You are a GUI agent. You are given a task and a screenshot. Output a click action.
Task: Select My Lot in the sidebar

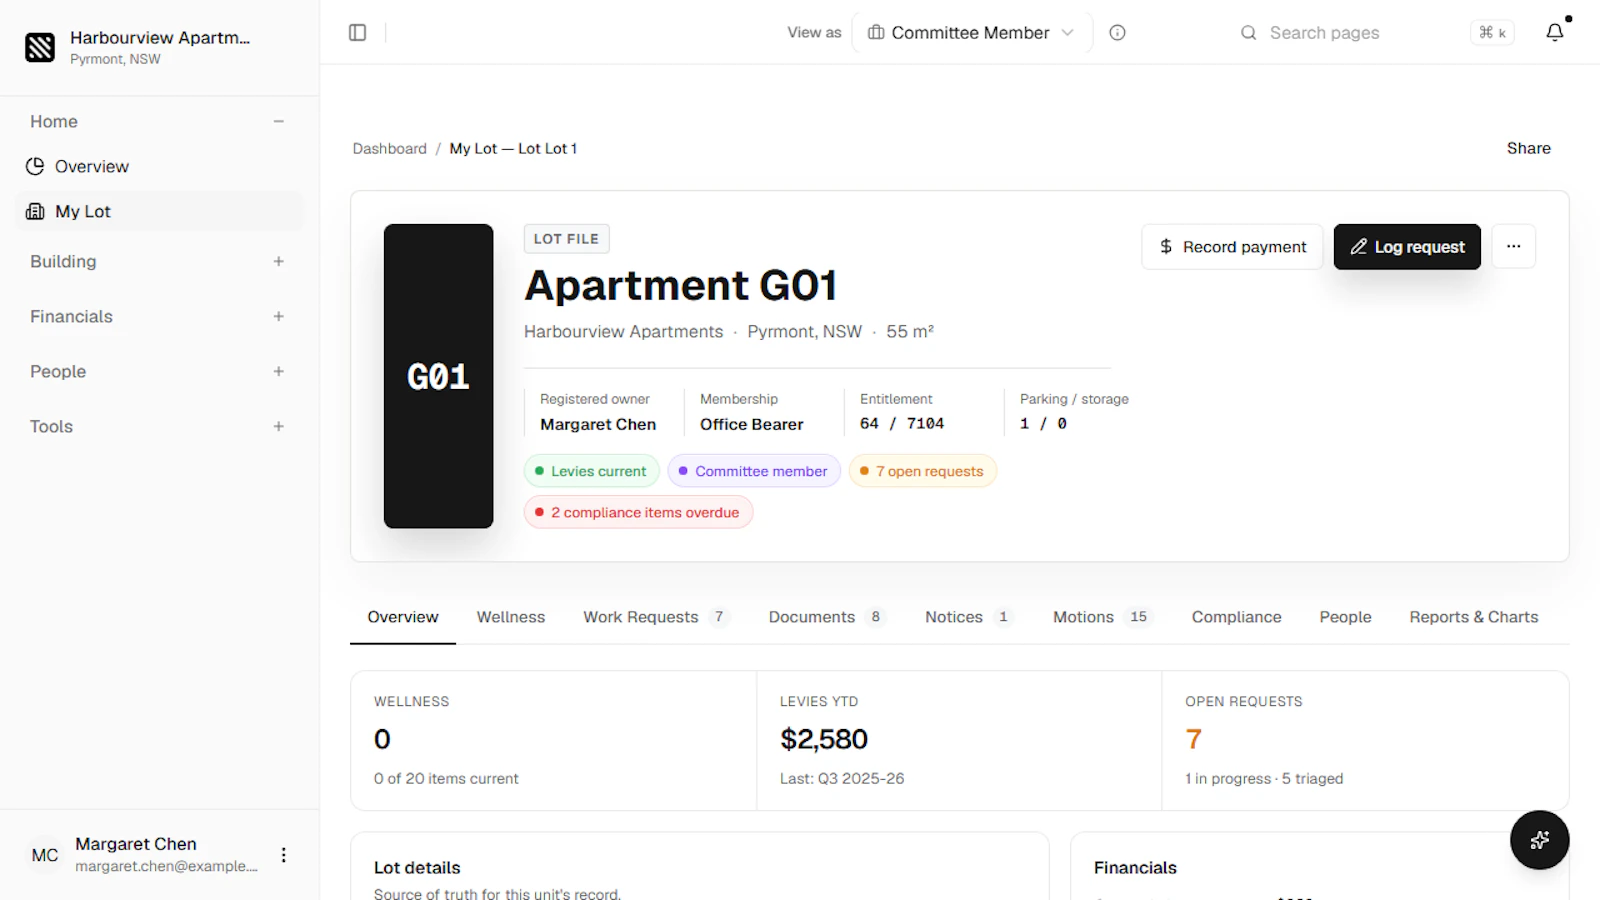160,211
